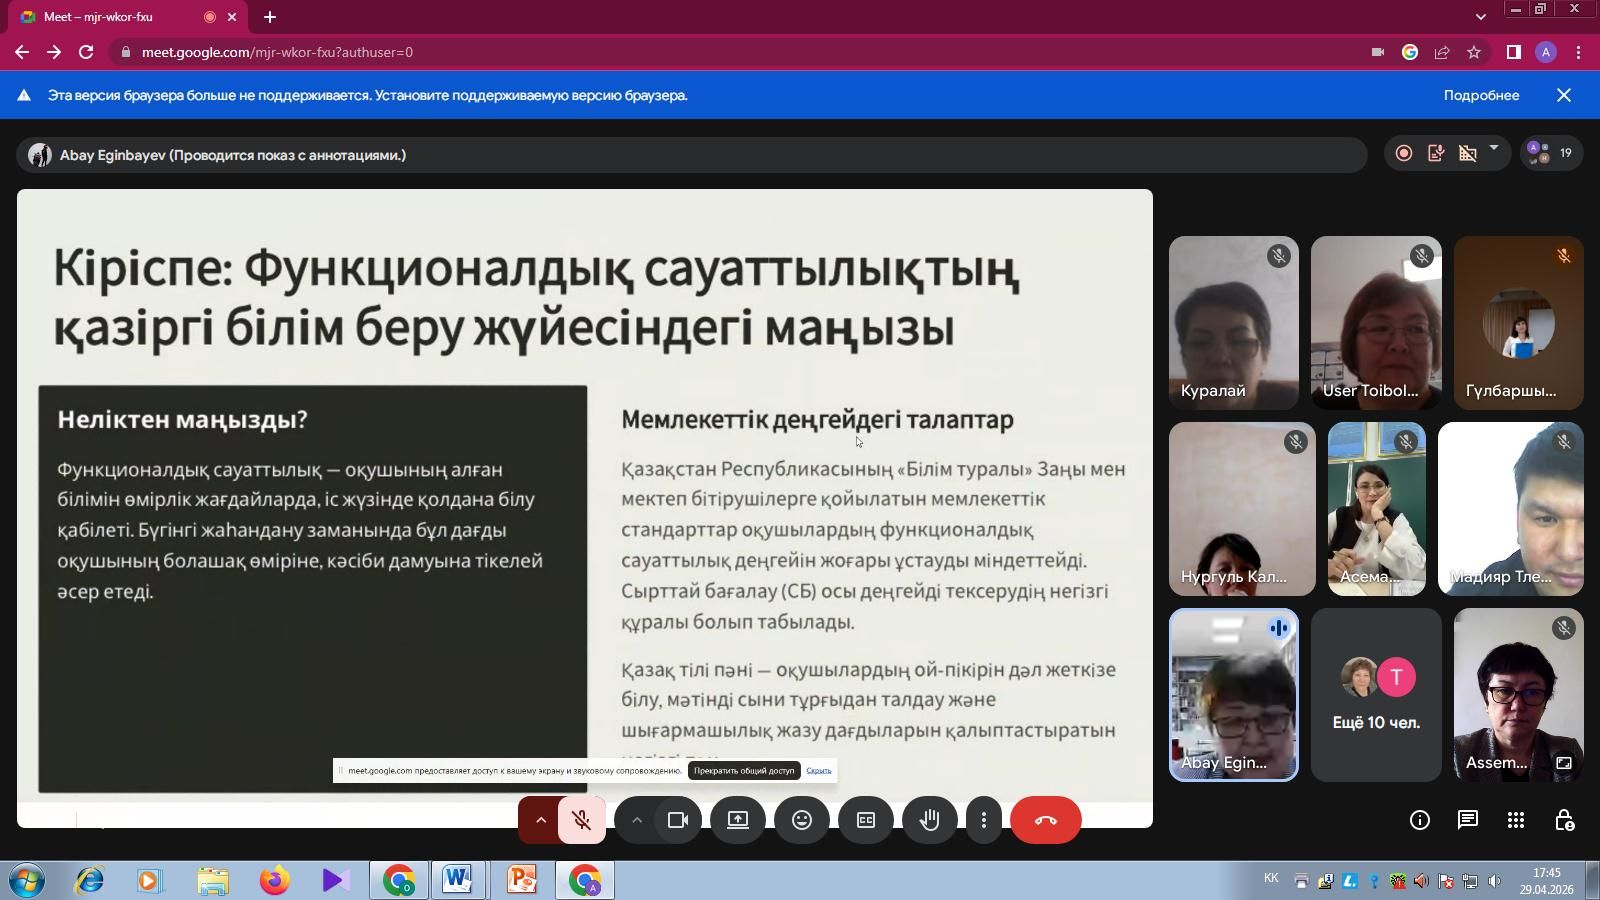
Task: Open meeting details info icon
Action: [x=1419, y=820]
